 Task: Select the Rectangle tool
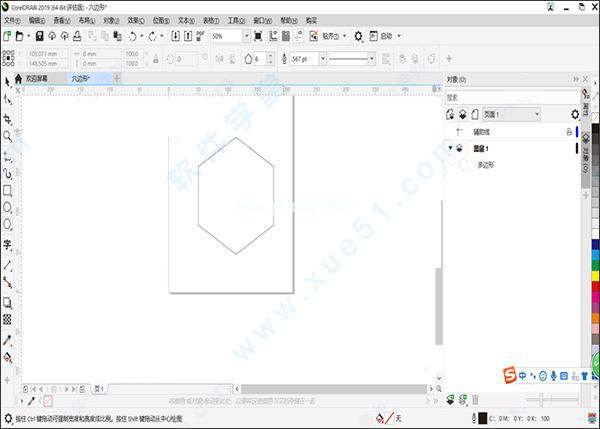pos(7,190)
